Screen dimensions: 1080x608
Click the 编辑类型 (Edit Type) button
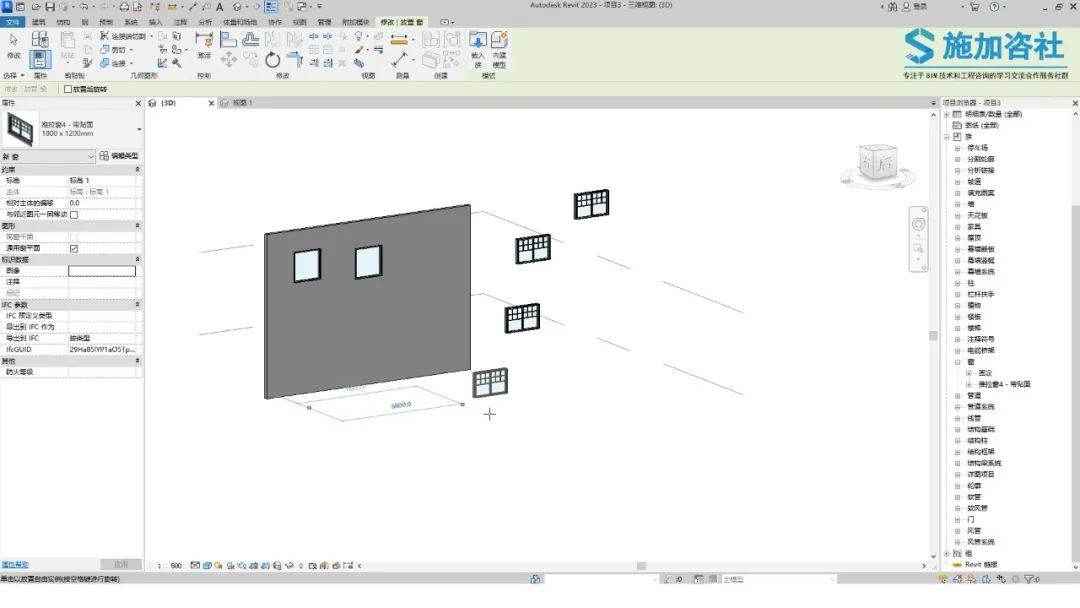tap(119, 156)
